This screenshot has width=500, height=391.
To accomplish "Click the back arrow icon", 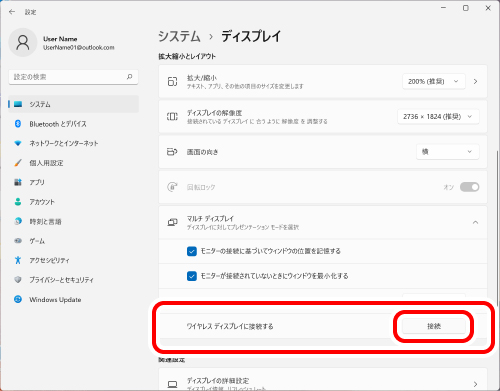I will [x=12, y=12].
